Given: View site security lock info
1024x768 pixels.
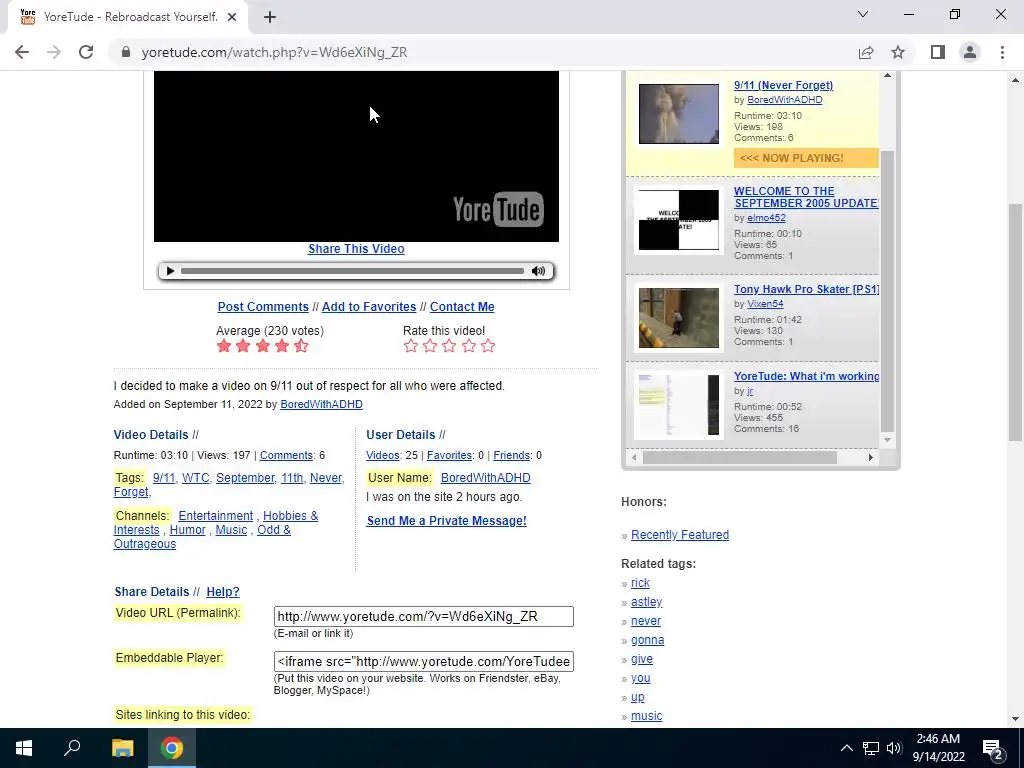Looking at the screenshot, I should [x=126, y=52].
